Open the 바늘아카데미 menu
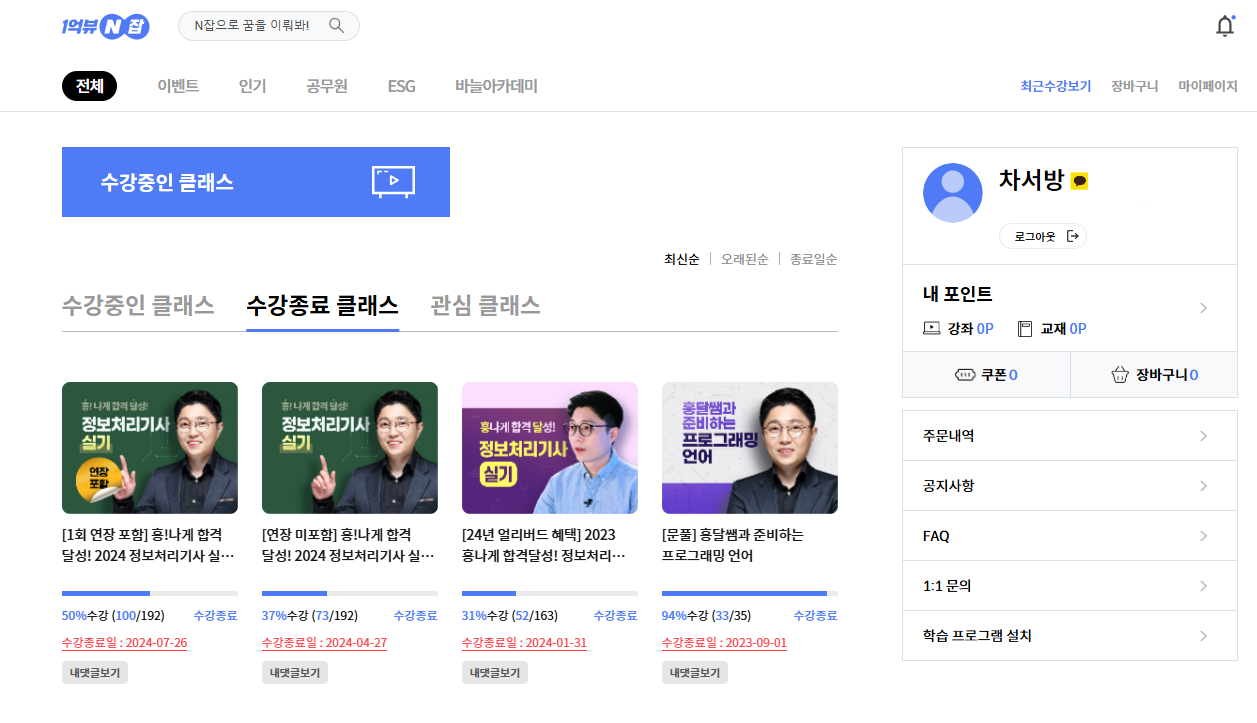This screenshot has width=1257, height=723. [x=496, y=86]
